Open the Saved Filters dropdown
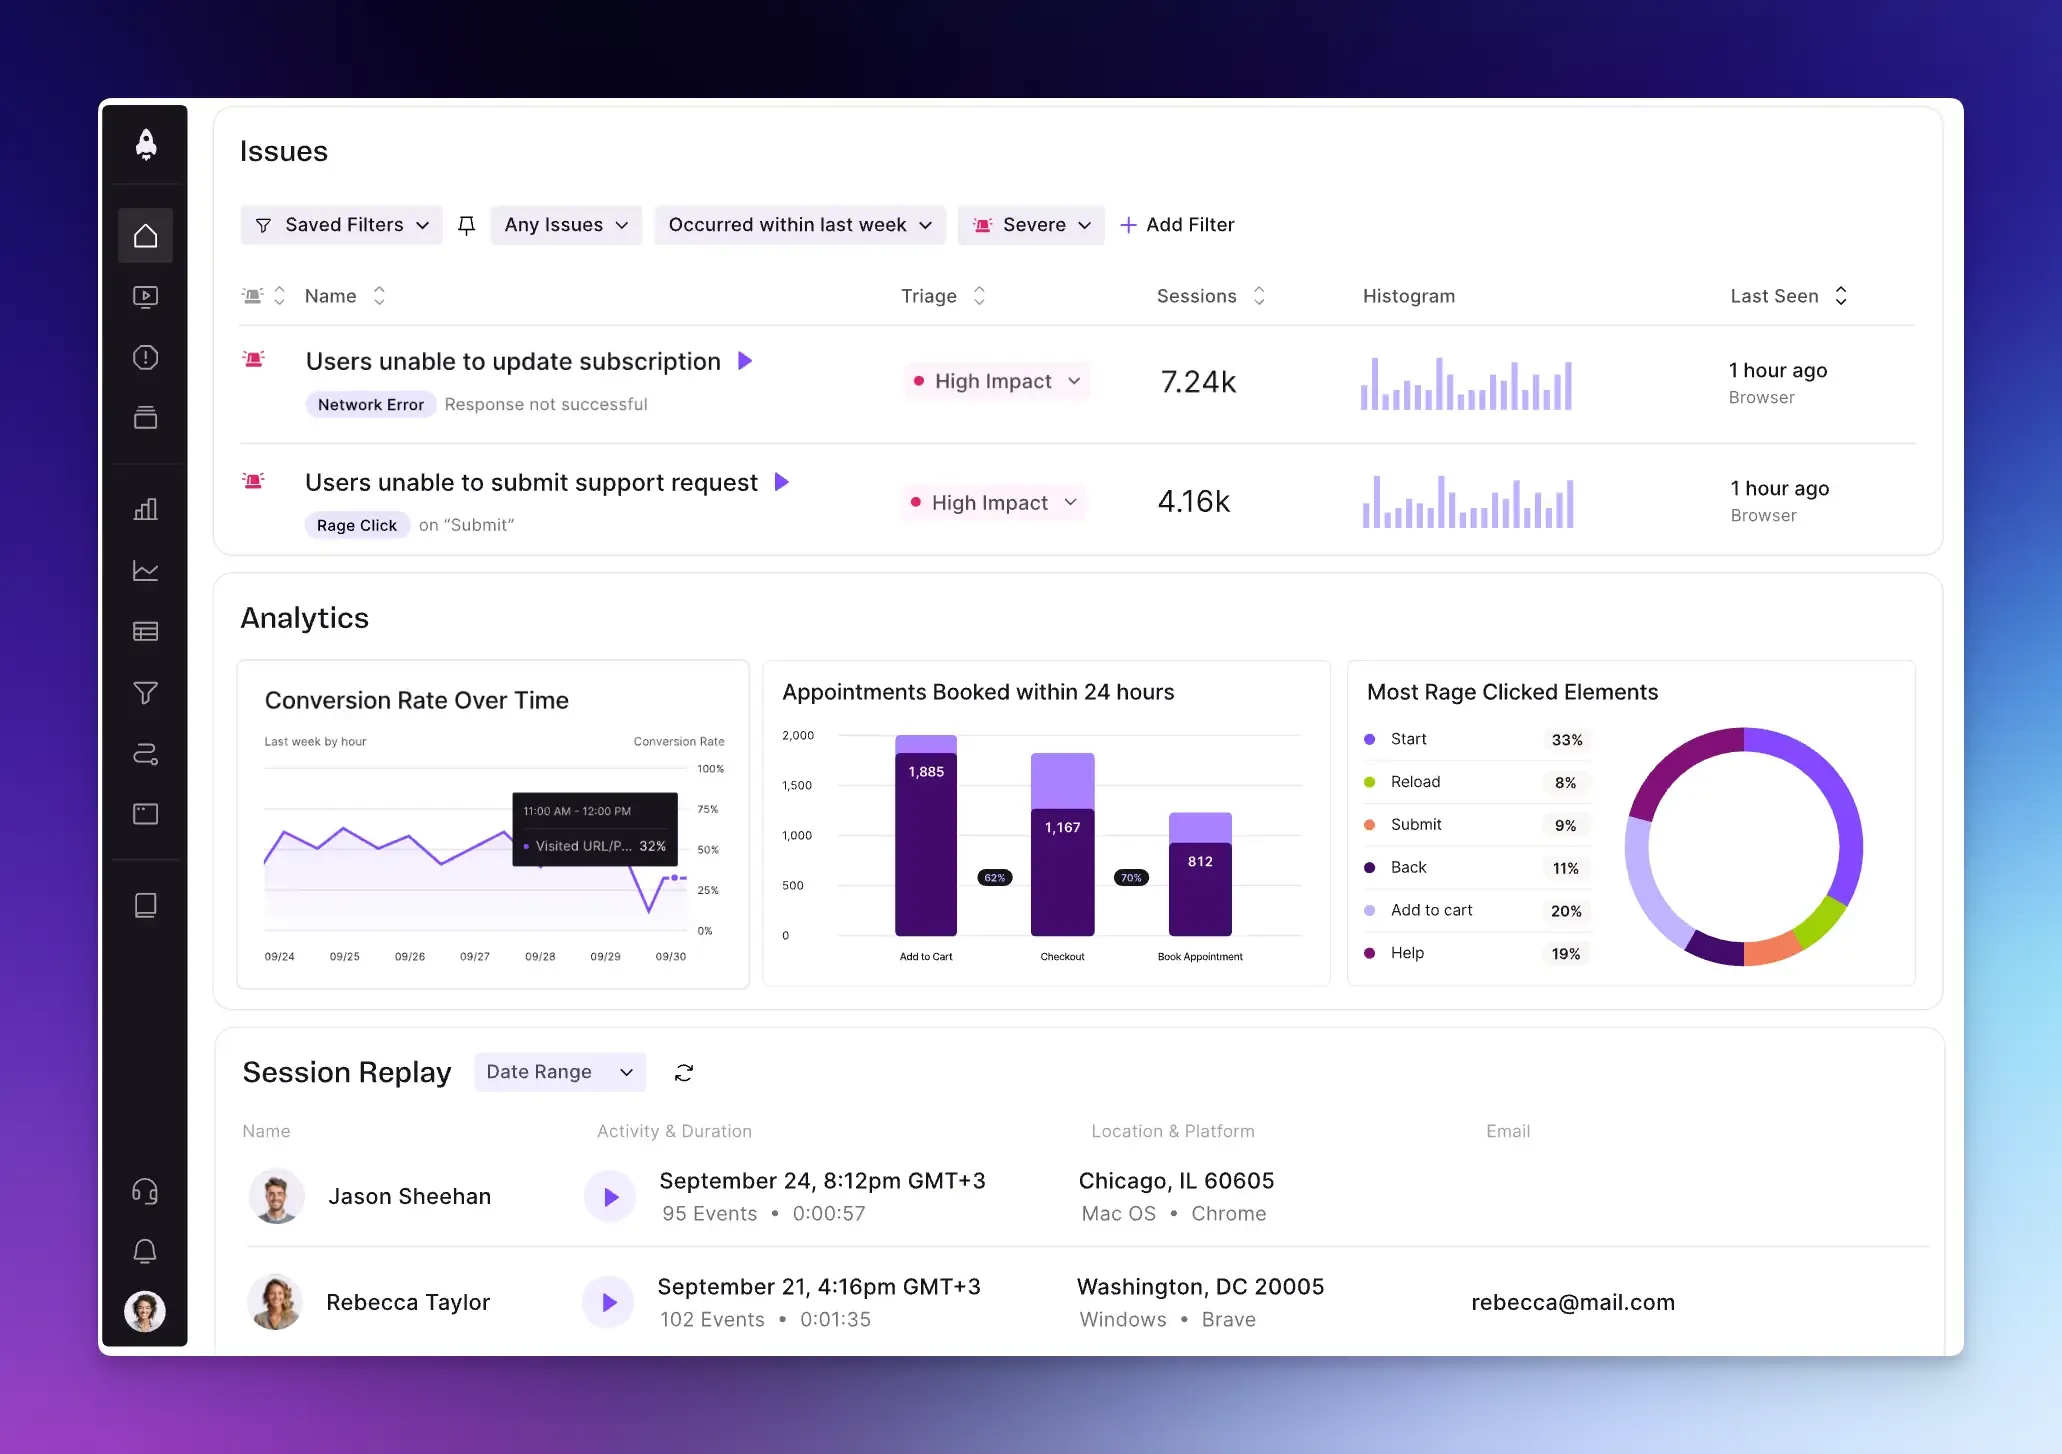This screenshot has height=1454, width=2062. pos(341,225)
